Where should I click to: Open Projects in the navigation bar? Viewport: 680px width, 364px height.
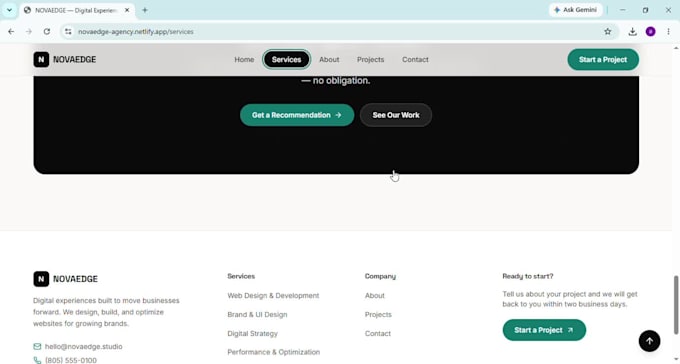(370, 59)
